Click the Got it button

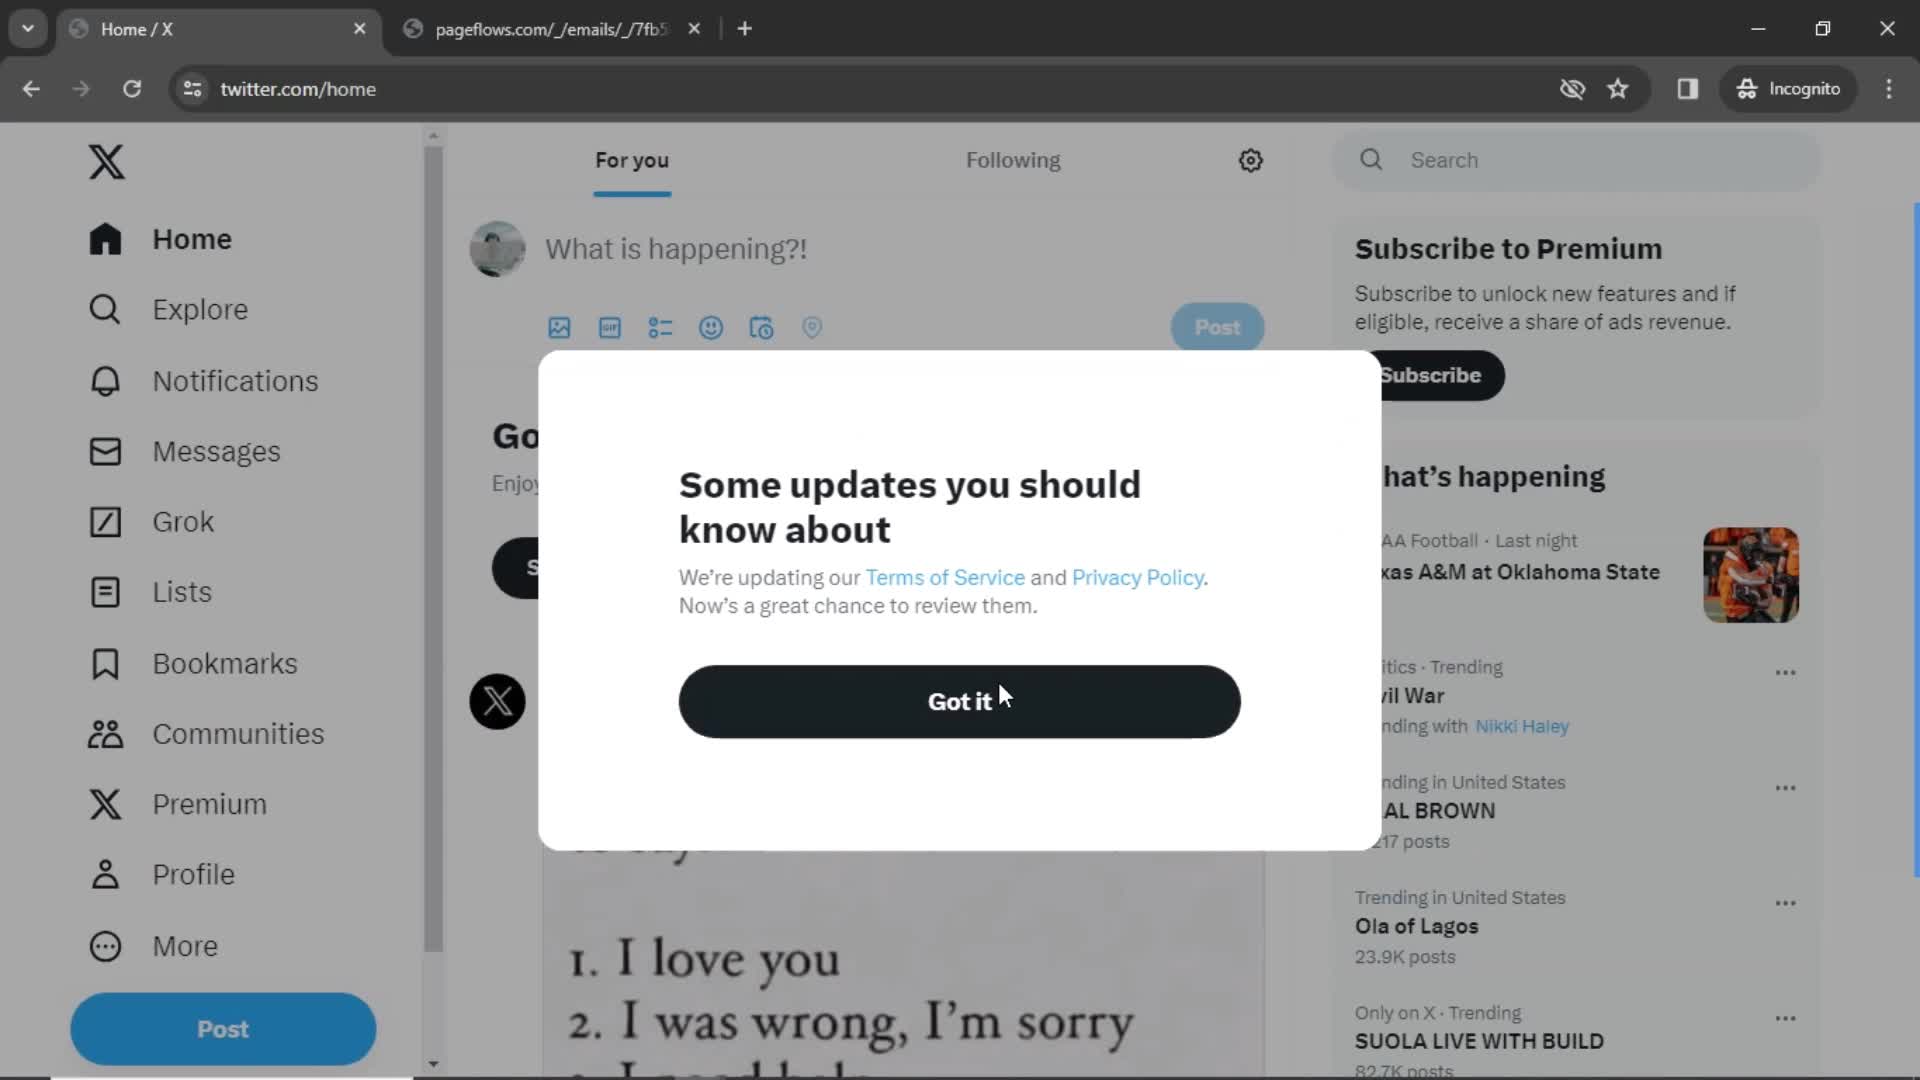[960, 700]
